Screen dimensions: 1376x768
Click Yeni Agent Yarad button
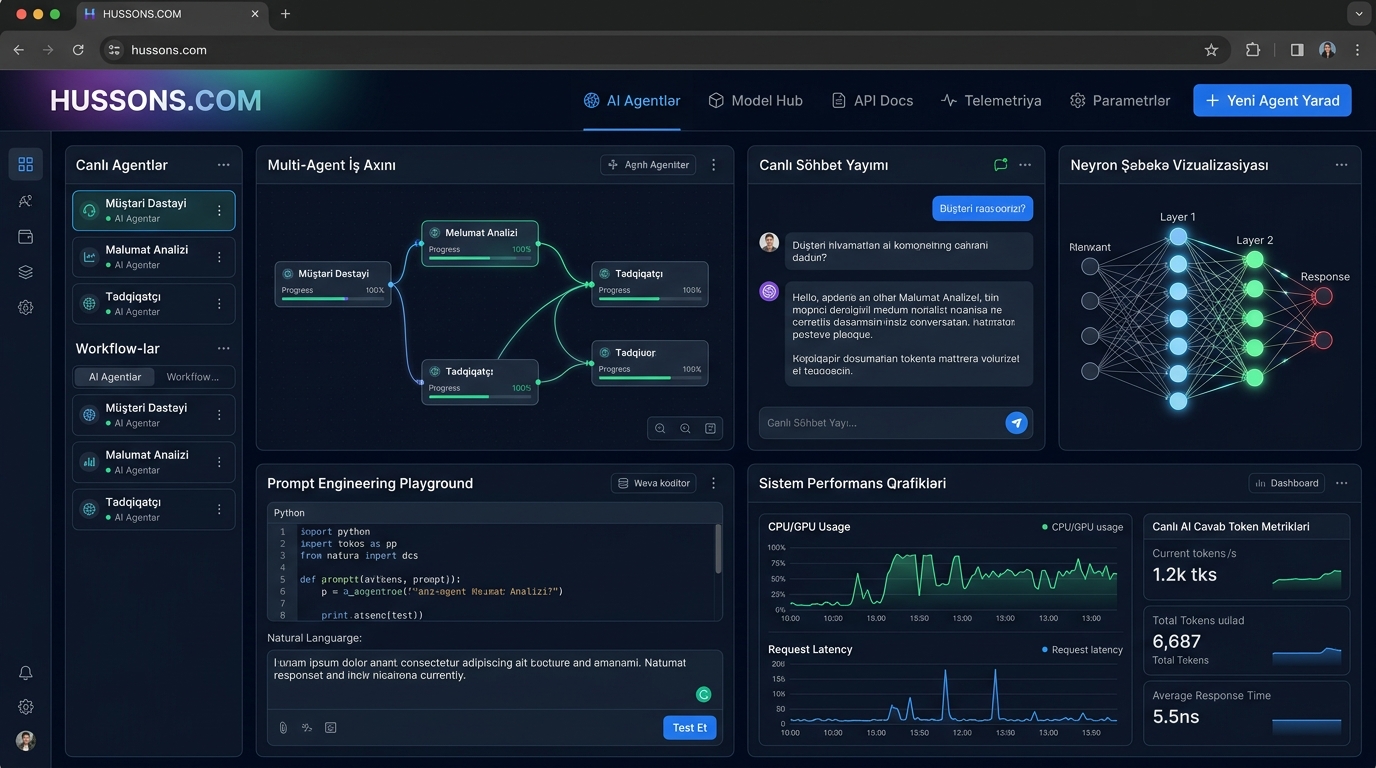coord(1272,101)
